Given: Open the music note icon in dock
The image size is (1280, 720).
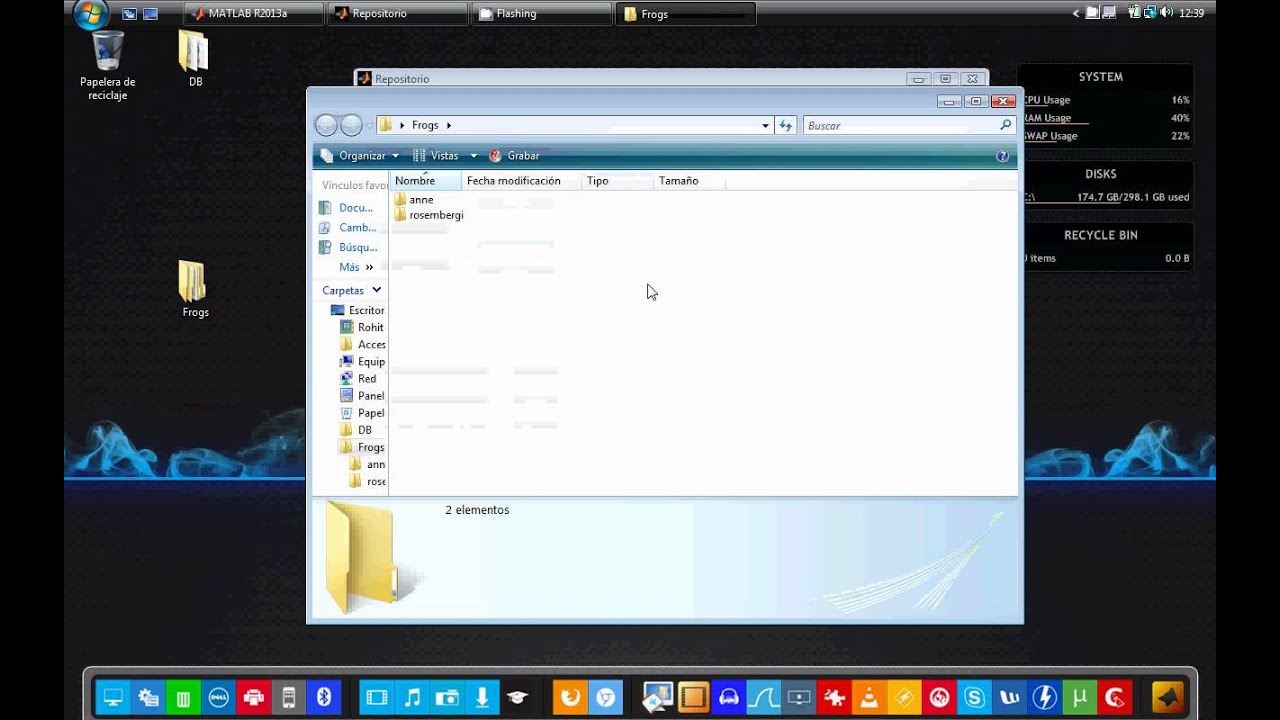Looking at the screenshot, I should point(412,697).
